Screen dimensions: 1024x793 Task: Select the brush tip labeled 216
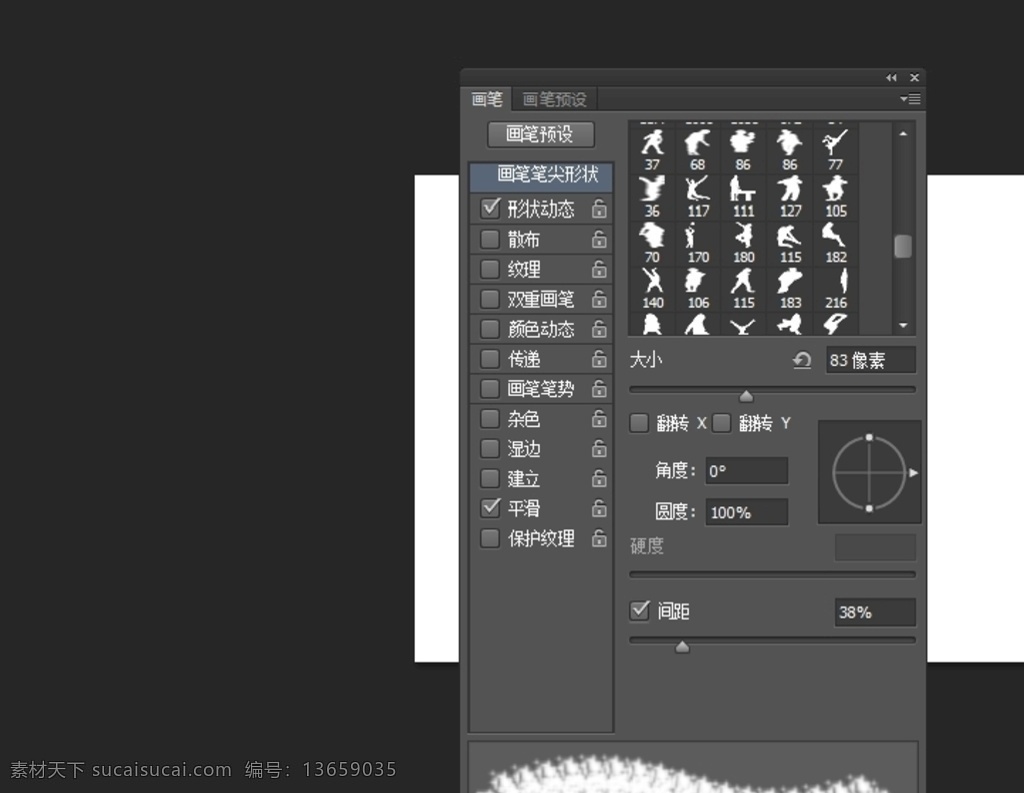tap(836, 289)
